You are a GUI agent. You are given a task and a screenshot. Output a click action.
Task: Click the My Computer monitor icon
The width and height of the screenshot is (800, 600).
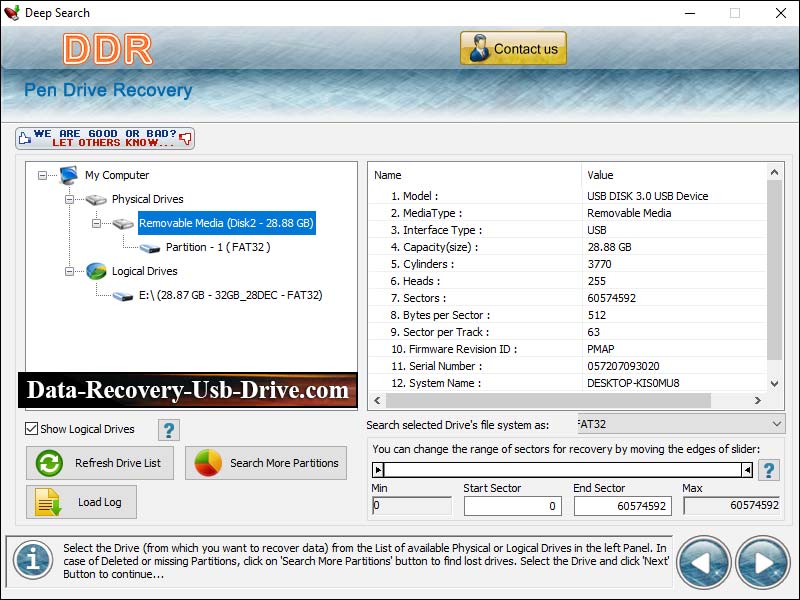tap(68, 175)
